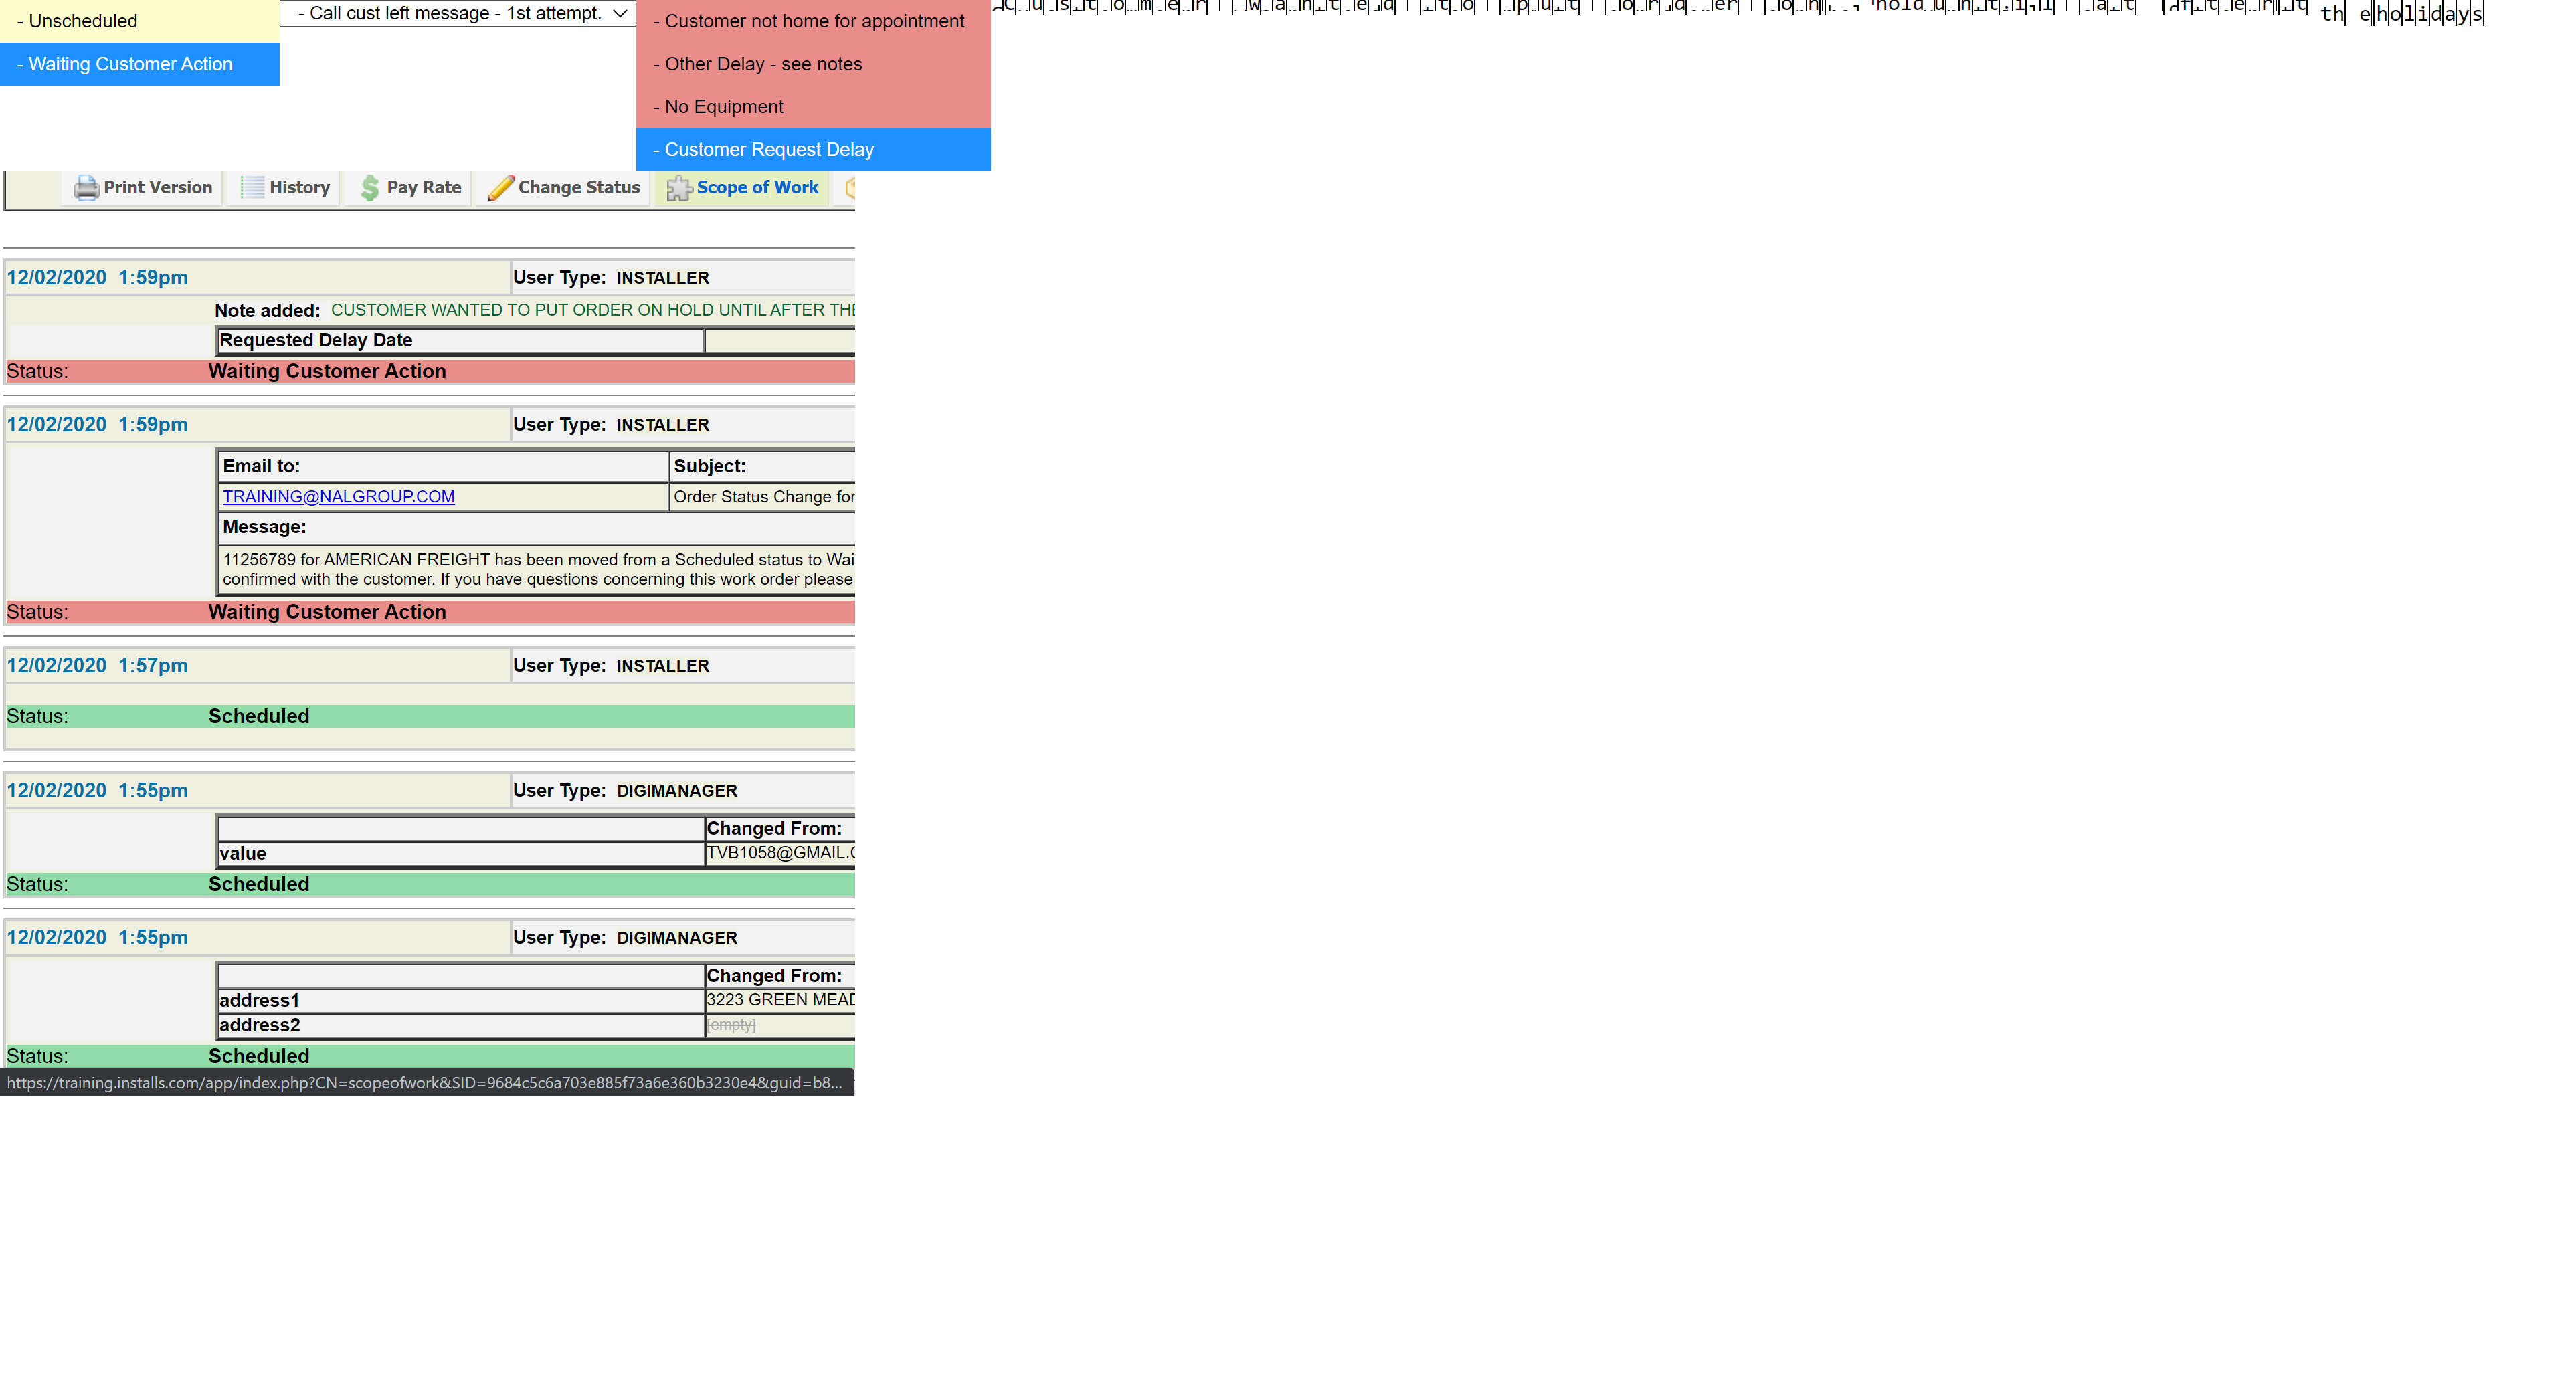This screenshot has height=1398, width=2576.
Task: Select Customer Request Delay reason
Action: 769,150
